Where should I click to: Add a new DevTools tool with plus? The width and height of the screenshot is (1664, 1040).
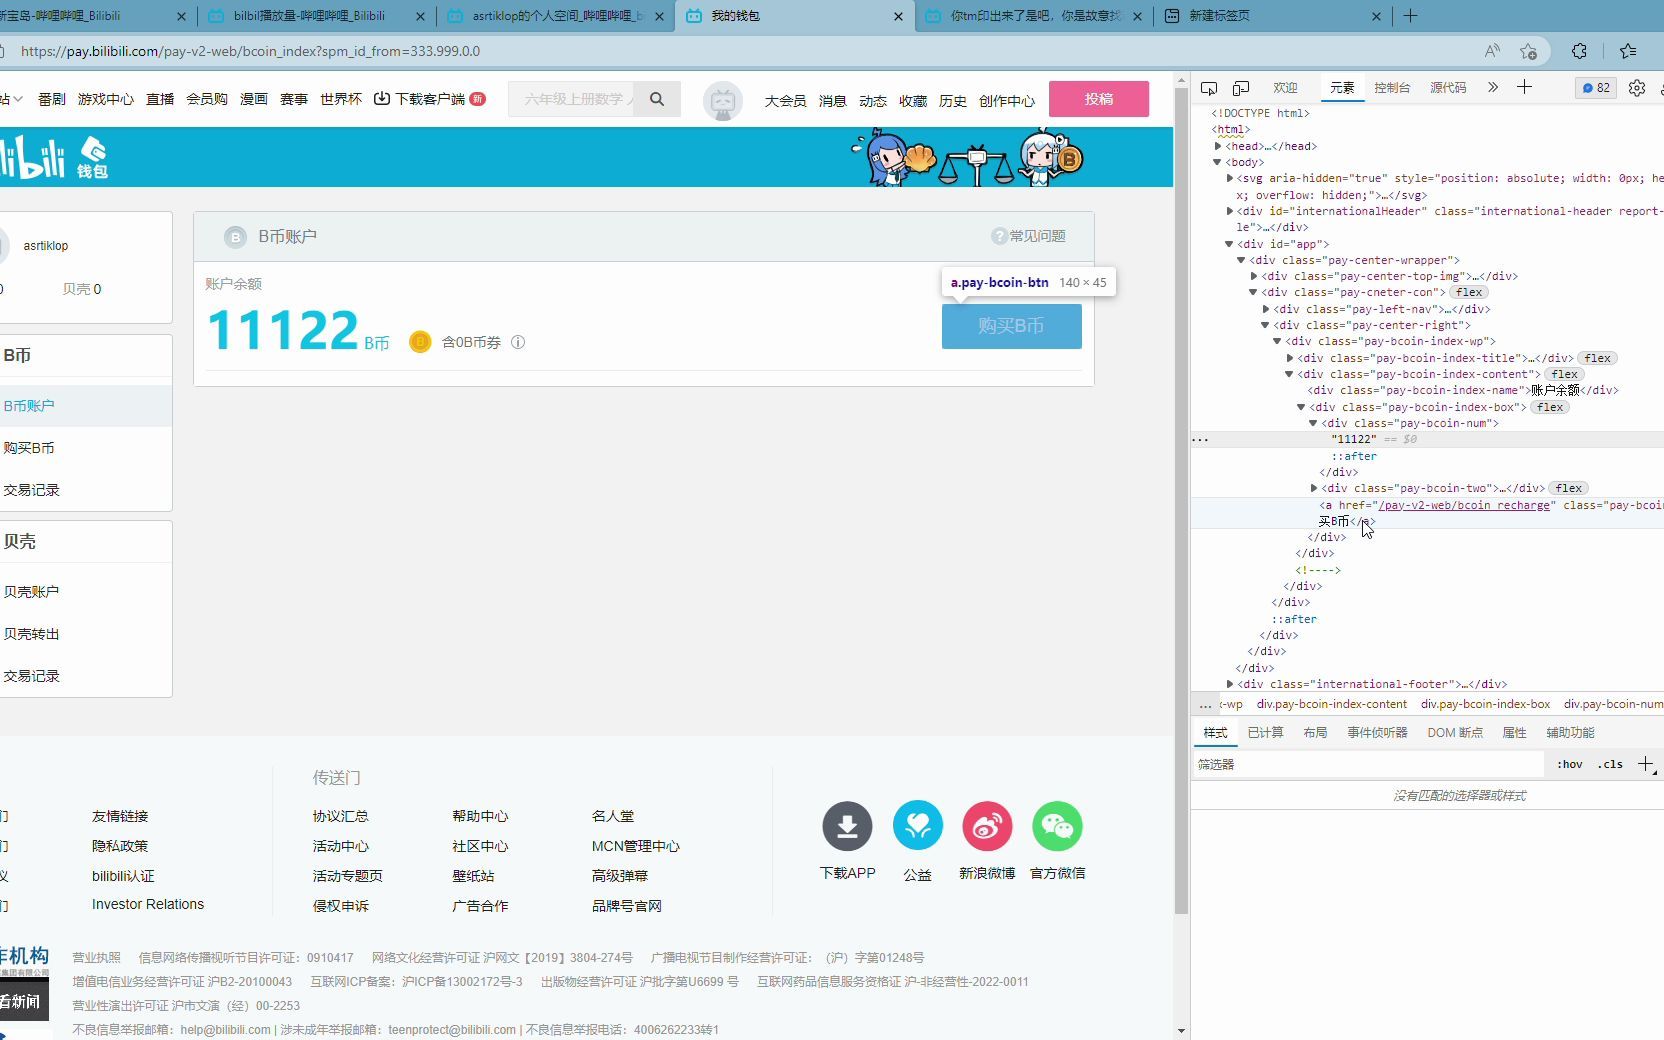point(1524,87)
